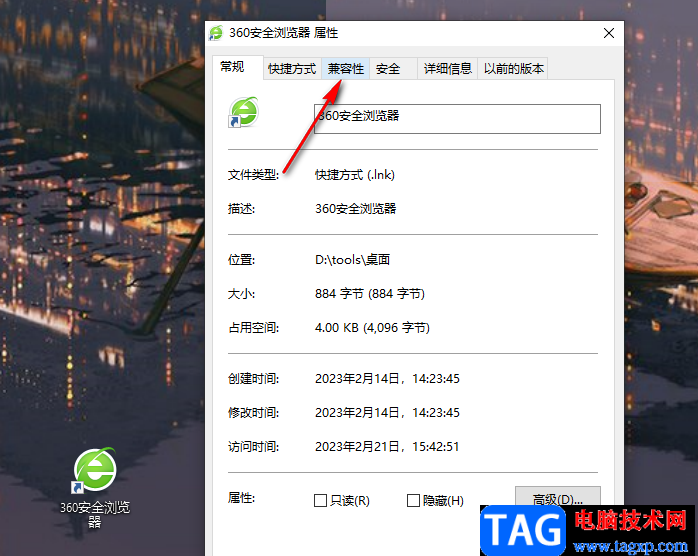Click the size value 884 字节 (884 字节)
The height and width of the screenshot is (556, 698).
coord(370,294)
